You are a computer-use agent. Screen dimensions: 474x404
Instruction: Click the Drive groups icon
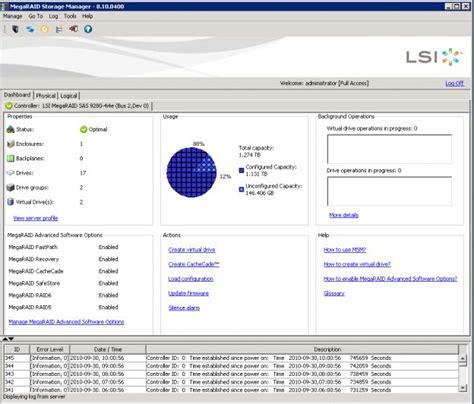11,187
